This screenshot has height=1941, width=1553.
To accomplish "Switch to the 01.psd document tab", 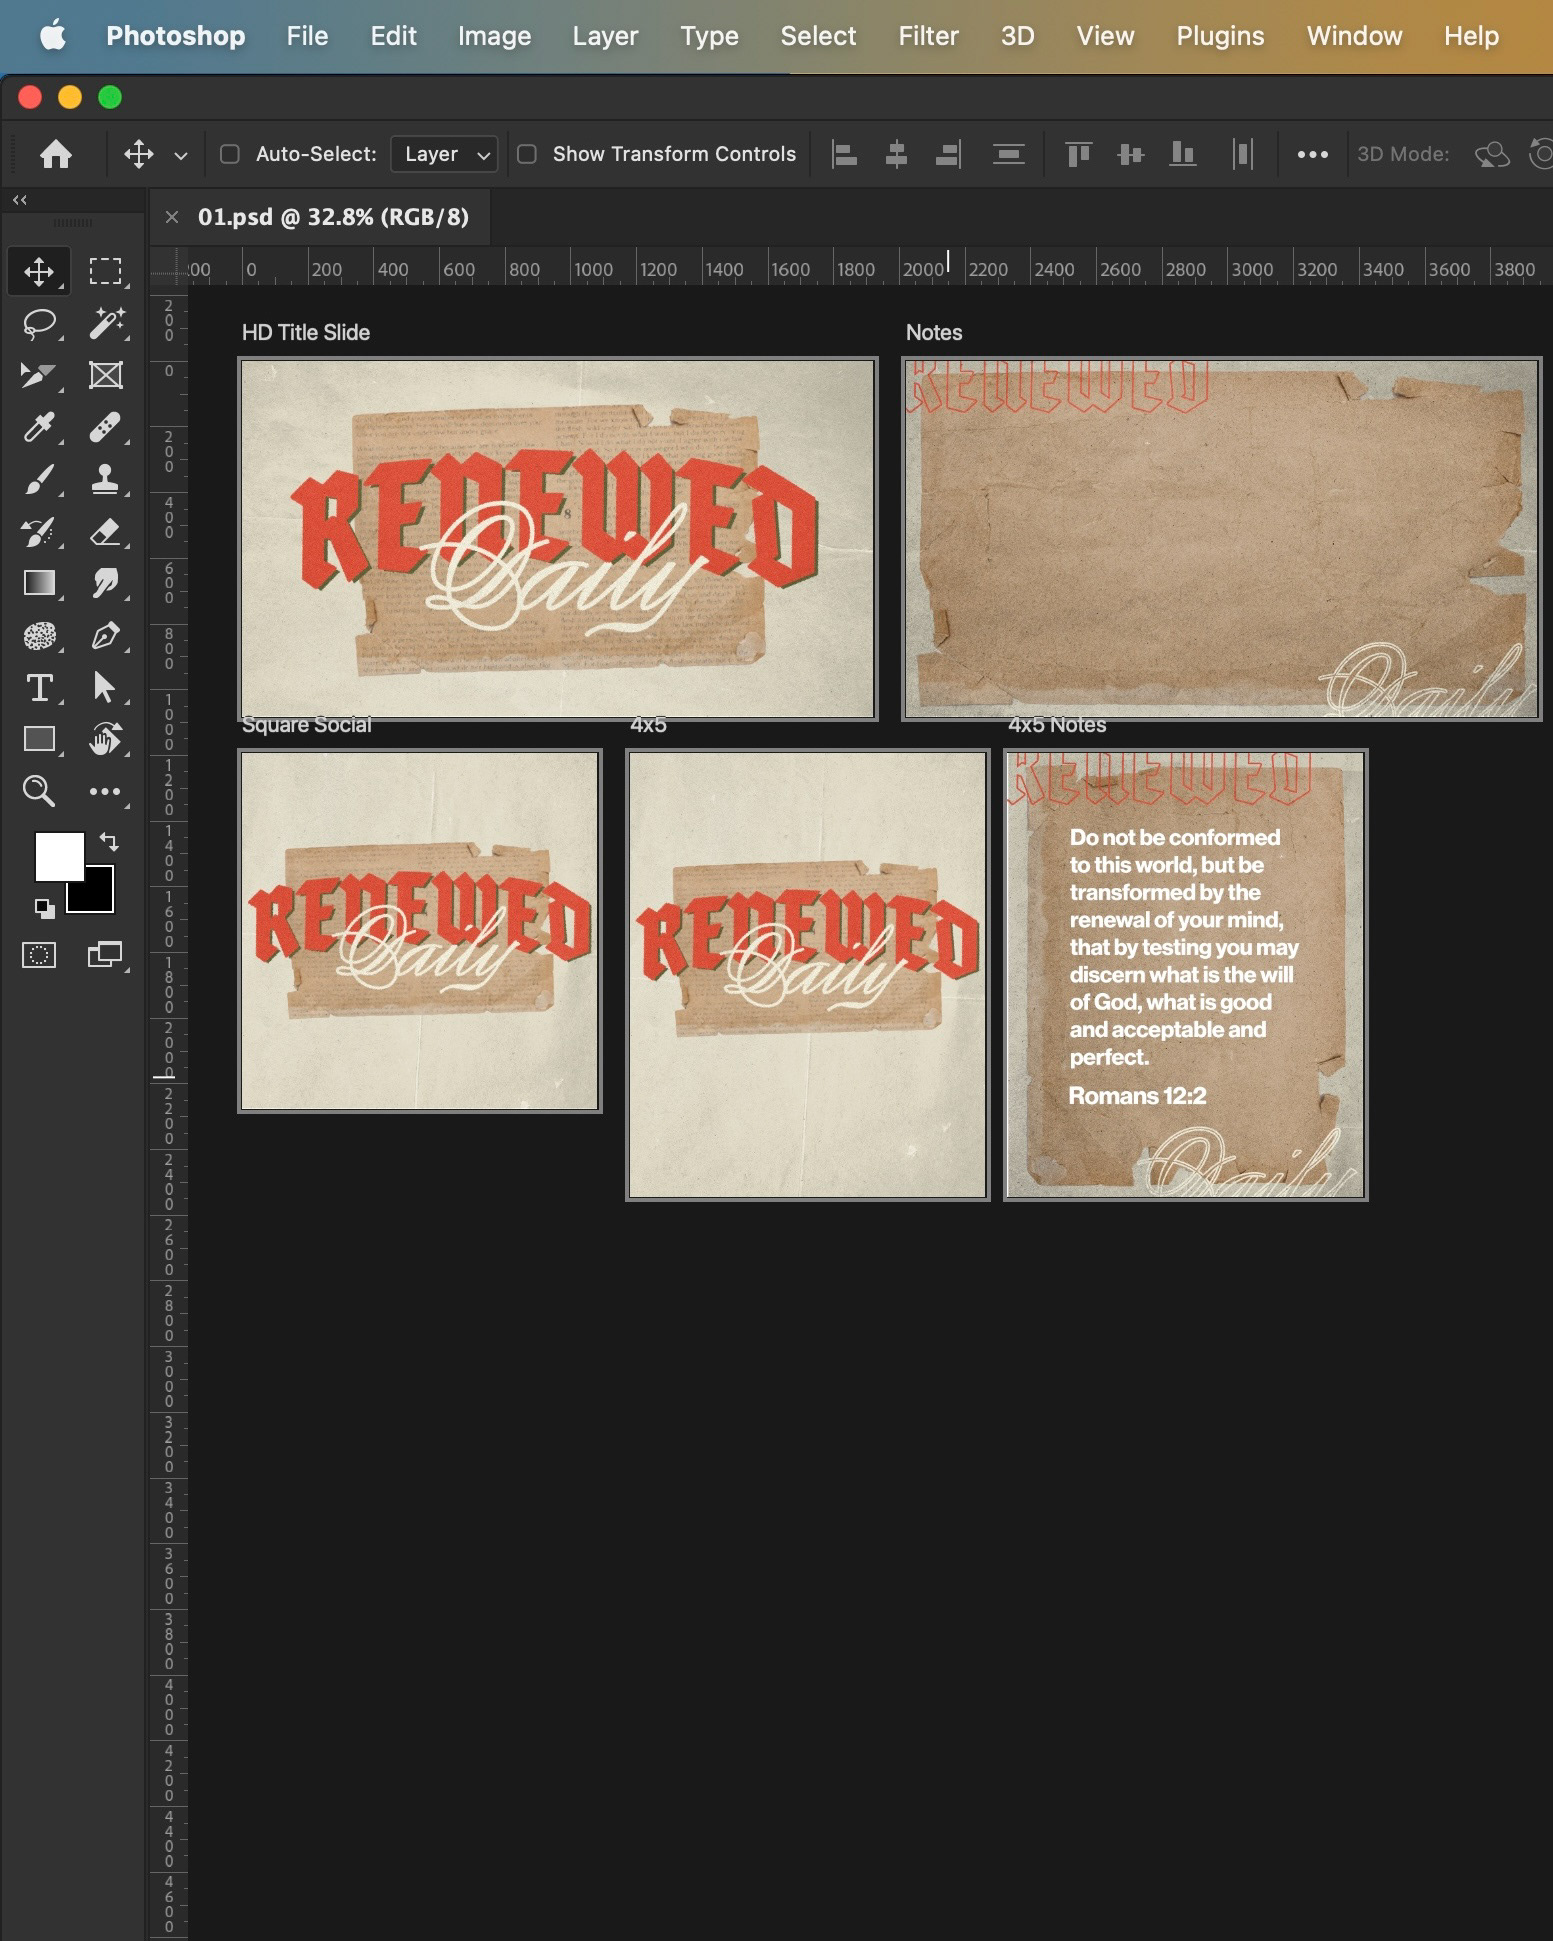I will coord(333,217).
